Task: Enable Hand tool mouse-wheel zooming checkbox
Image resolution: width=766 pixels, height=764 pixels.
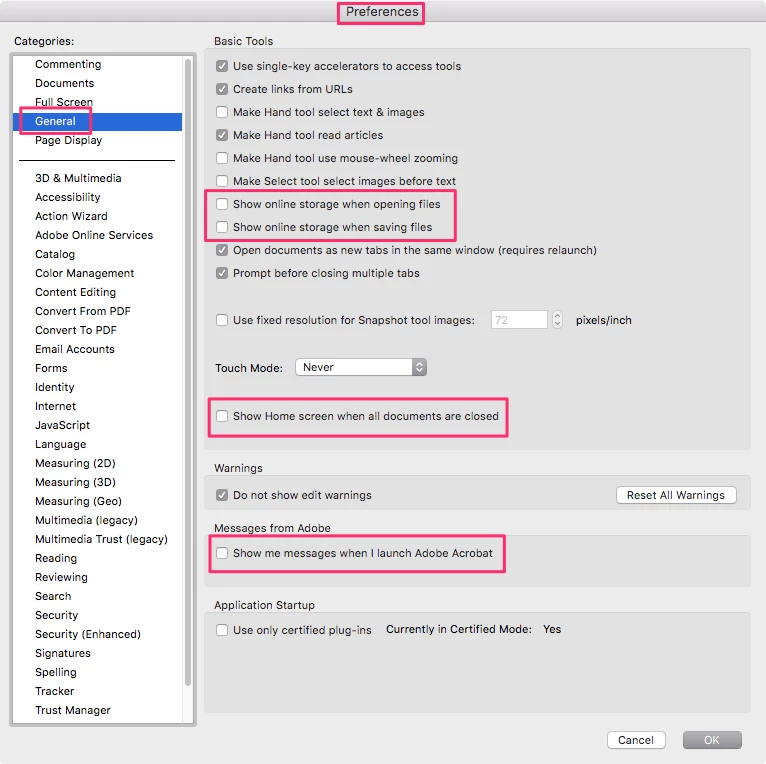Action: [x=222, y=158]
